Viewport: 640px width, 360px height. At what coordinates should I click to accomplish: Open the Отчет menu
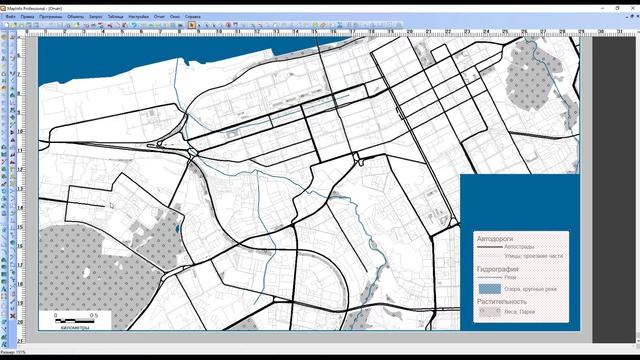(159, 17)
